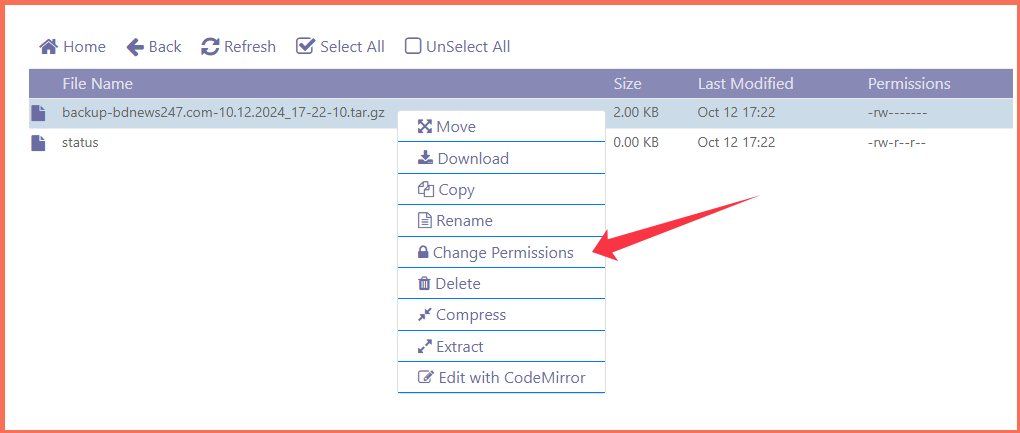
Task: Click the file icon beside status
Action: 38,143
